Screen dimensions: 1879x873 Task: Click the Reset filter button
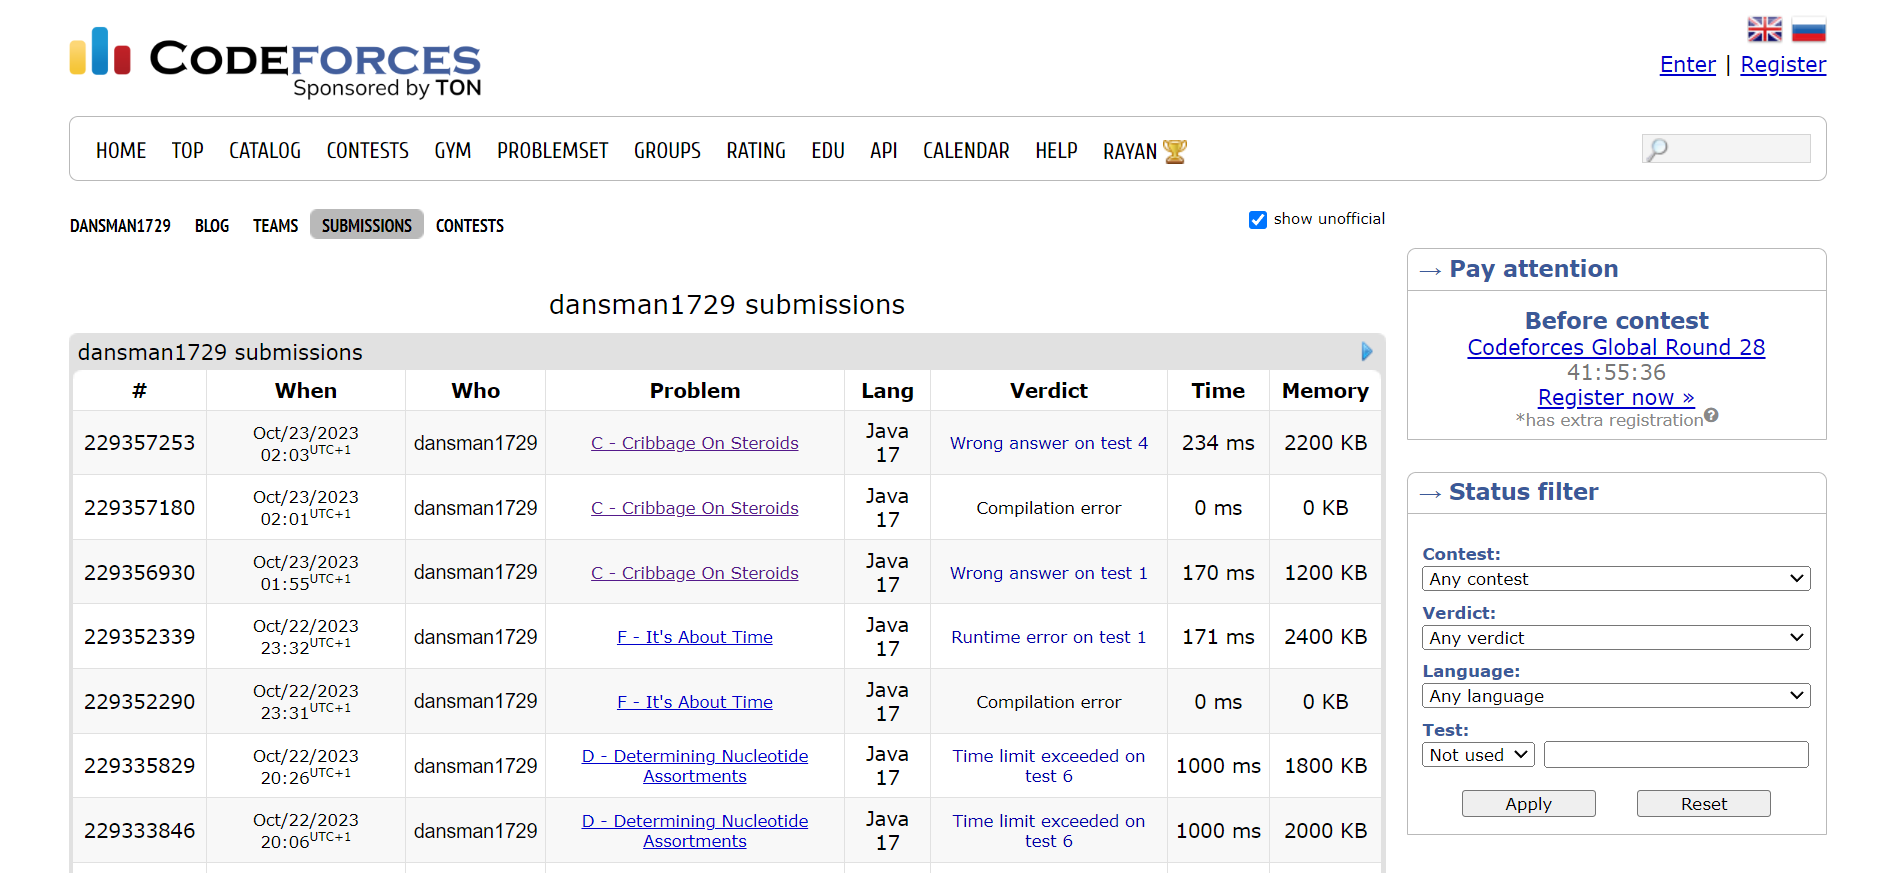pos(1703,804)
